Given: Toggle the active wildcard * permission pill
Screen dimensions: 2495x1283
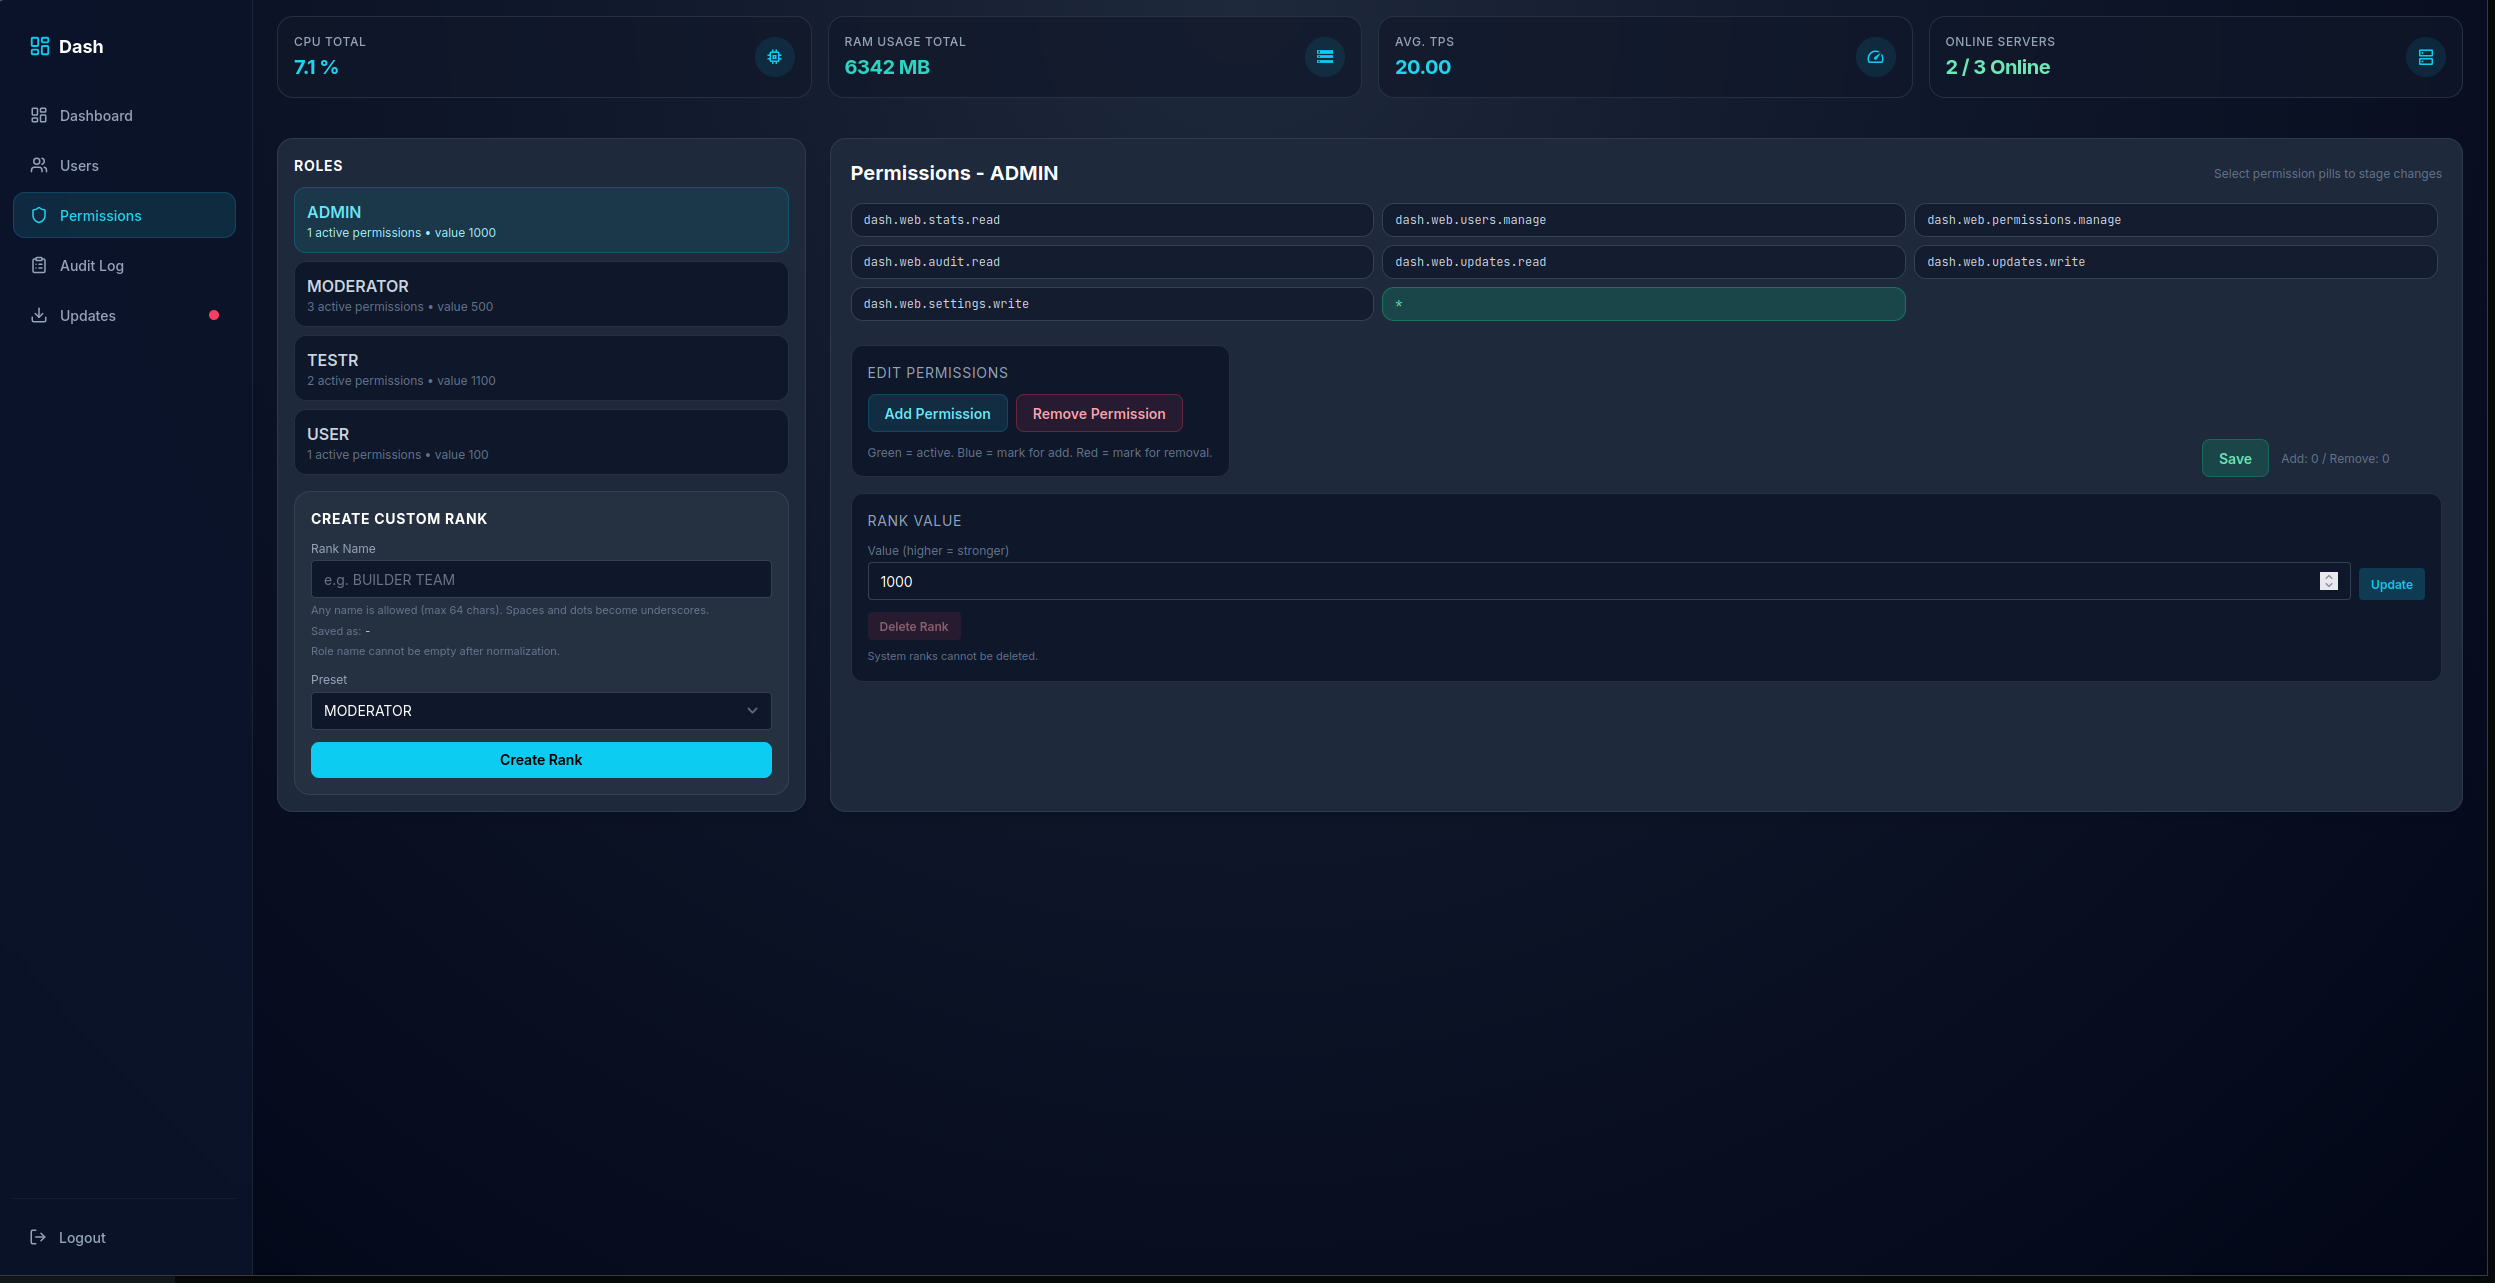Looking at the screenshot, I should point(1643,304).
